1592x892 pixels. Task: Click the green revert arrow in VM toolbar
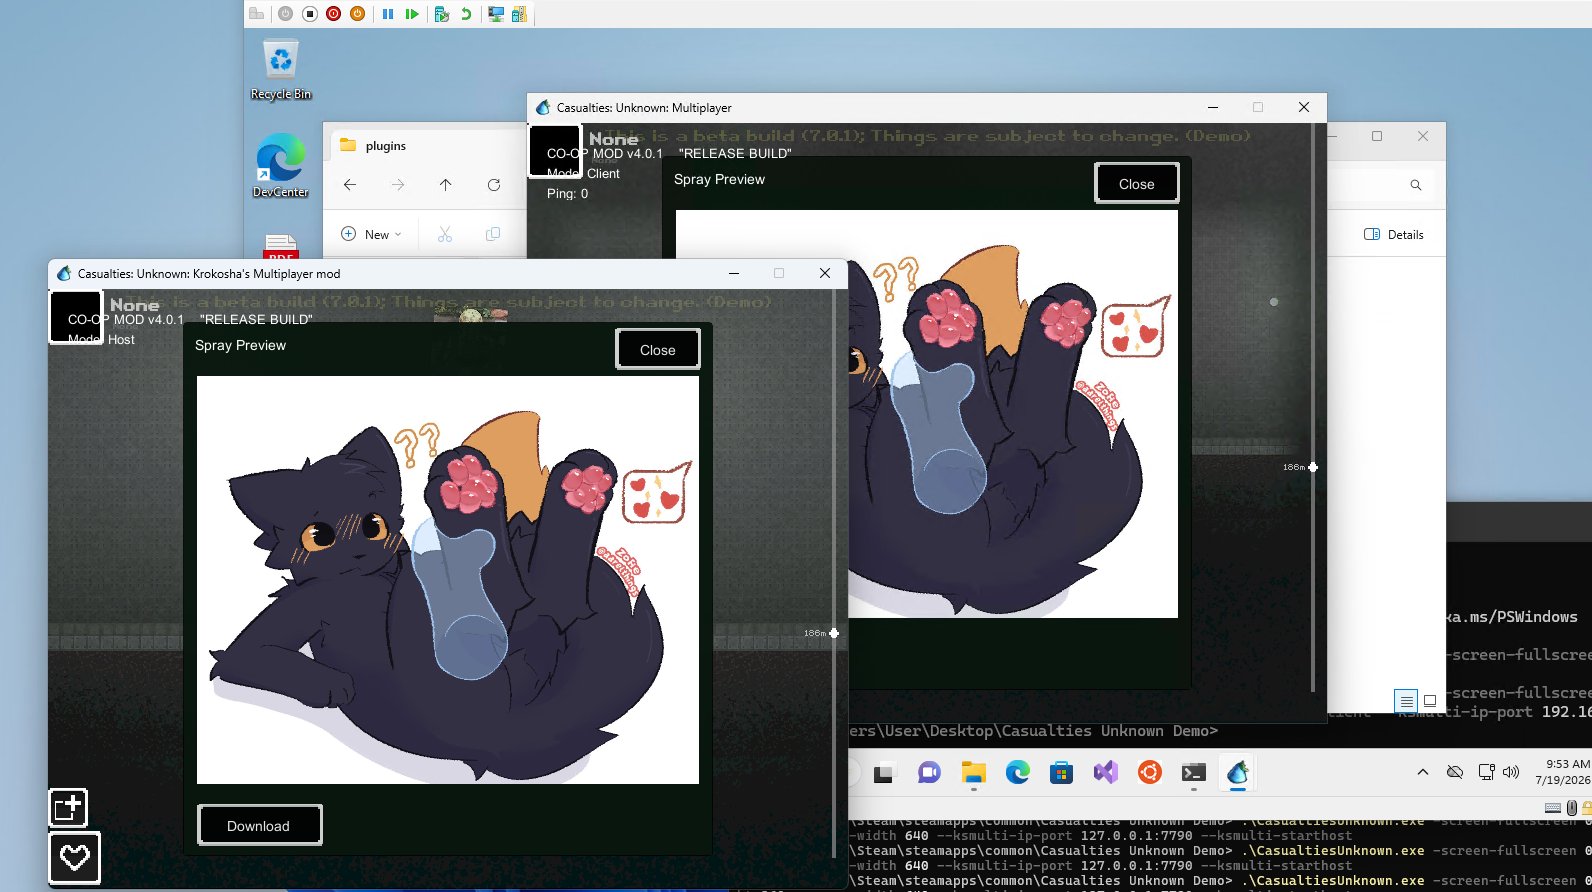click(466, 14)
